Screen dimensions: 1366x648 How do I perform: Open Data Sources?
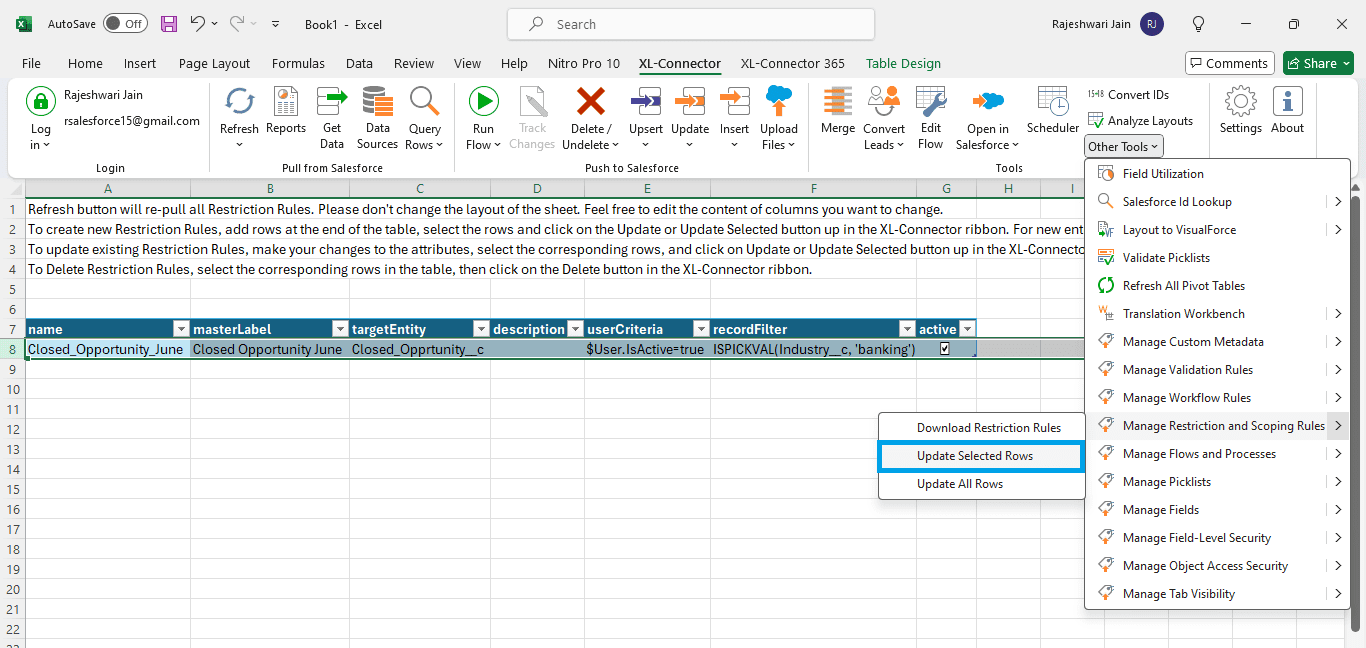pos(377,102)
